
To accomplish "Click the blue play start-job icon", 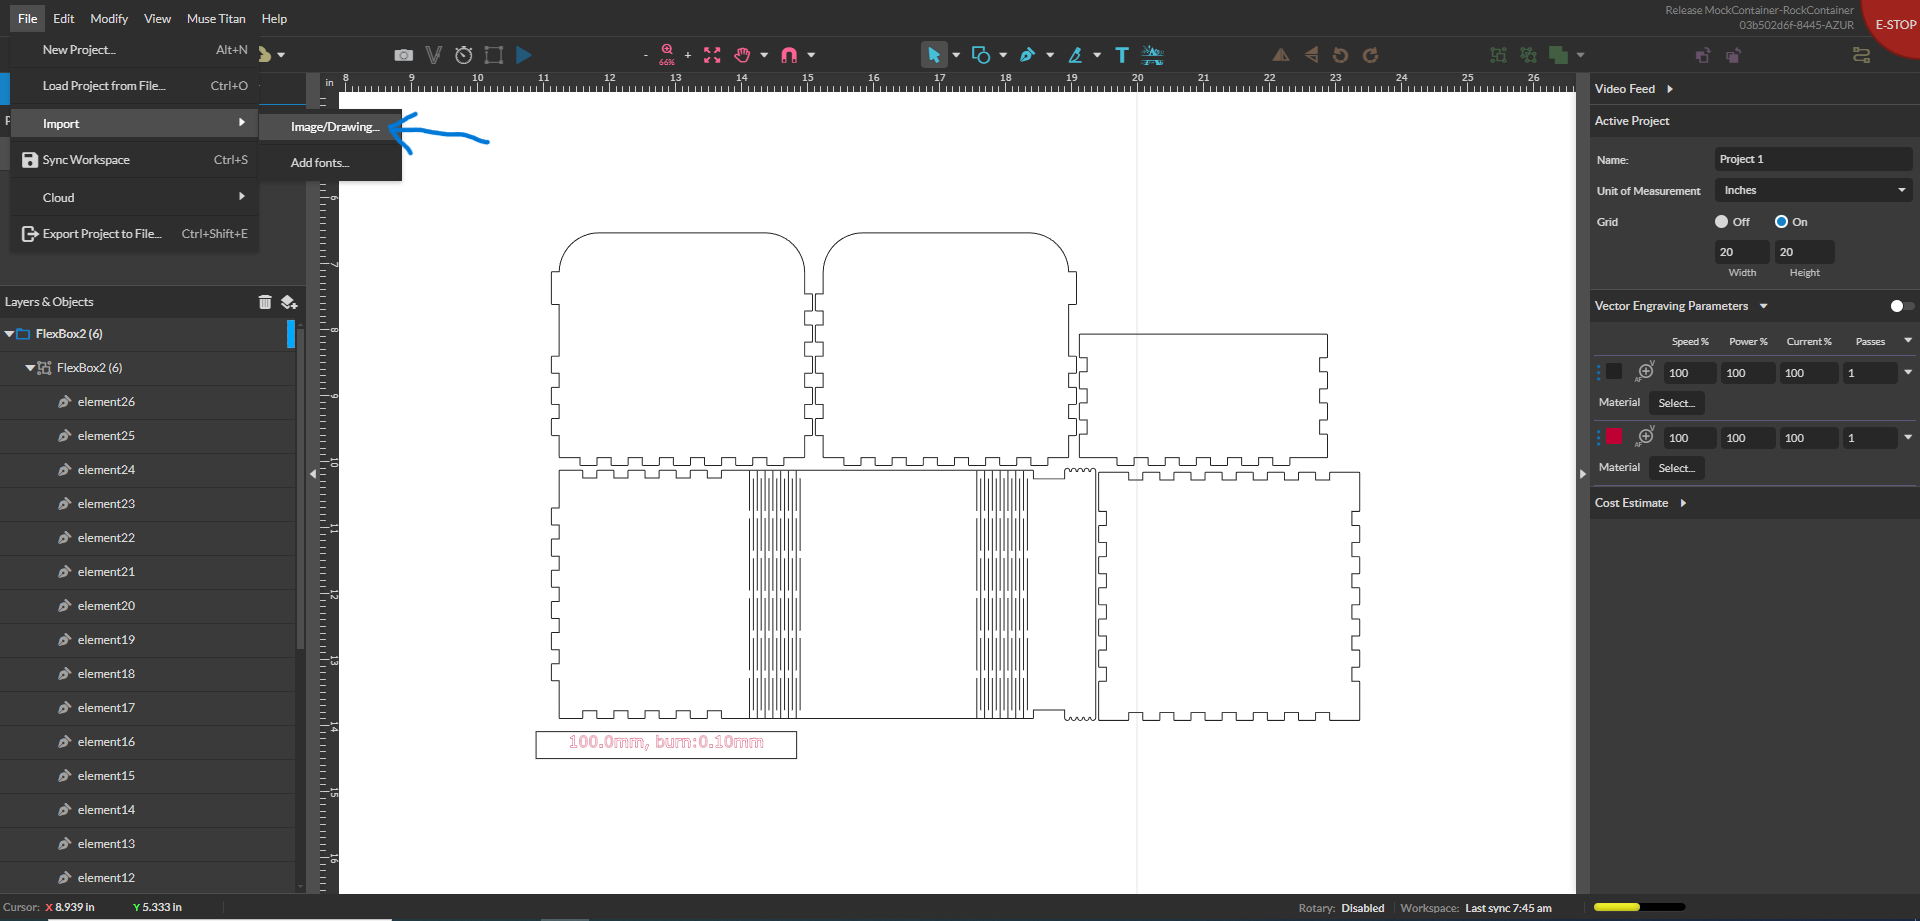I will click(x=524, y=55).
